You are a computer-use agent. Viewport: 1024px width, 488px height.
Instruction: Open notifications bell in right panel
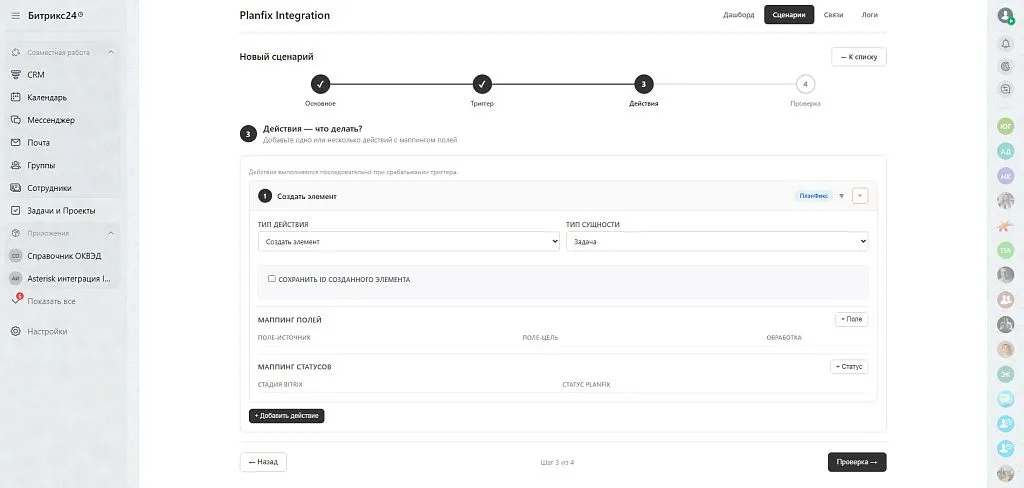pos(1006,43)
